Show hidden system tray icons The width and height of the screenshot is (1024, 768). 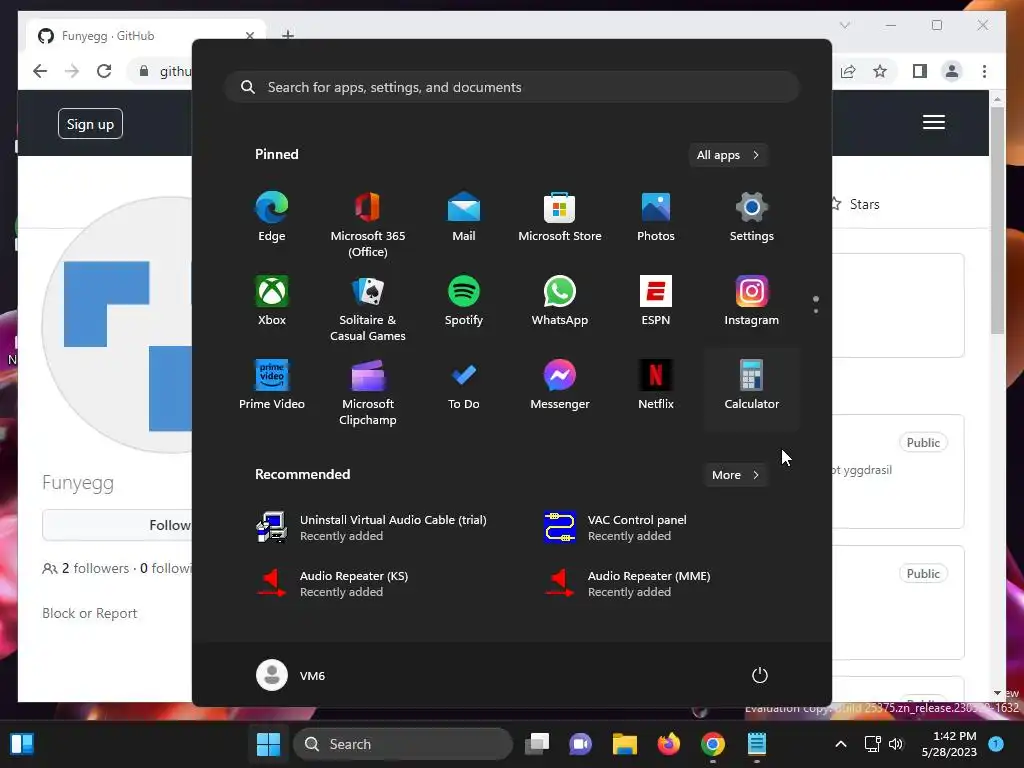[x=841, y=744]
